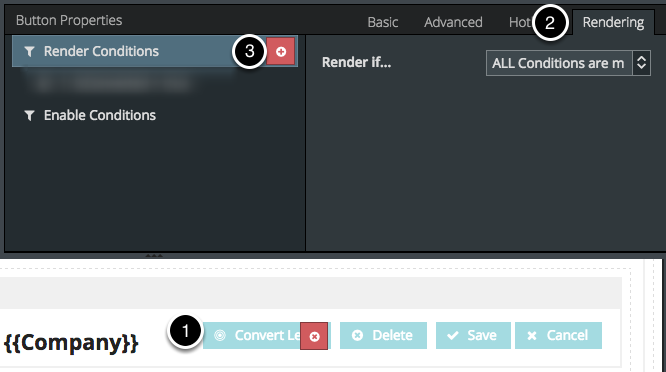Remove the Convert Lead button using red x
The width and height of the screenshot is (666, 372).
pos(314,336)
